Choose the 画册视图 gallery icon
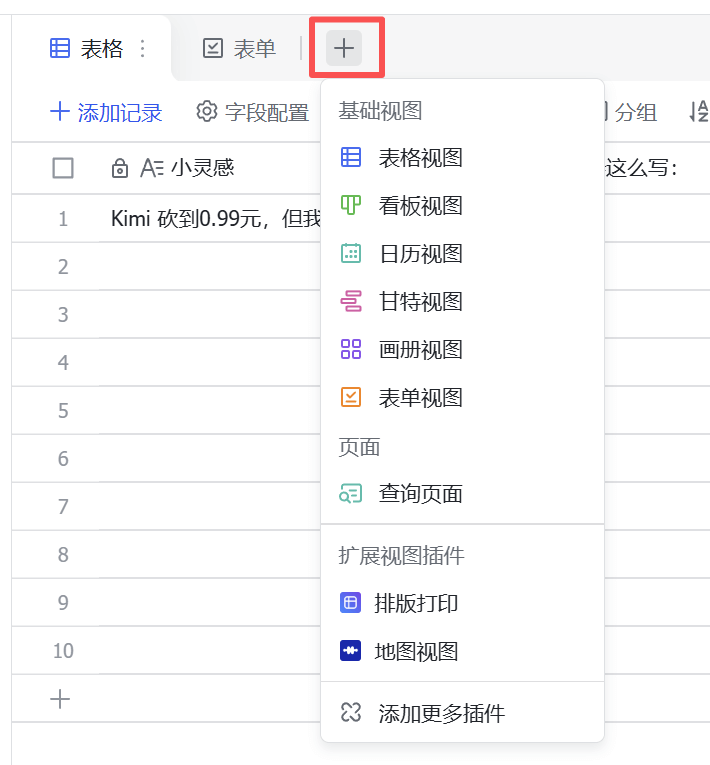This screenshot has width=710, height=765. point(351,350)
